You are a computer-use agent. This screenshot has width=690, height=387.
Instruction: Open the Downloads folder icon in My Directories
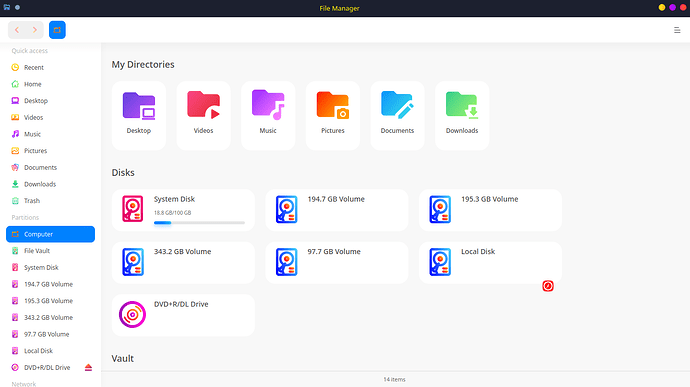[462, 105]
